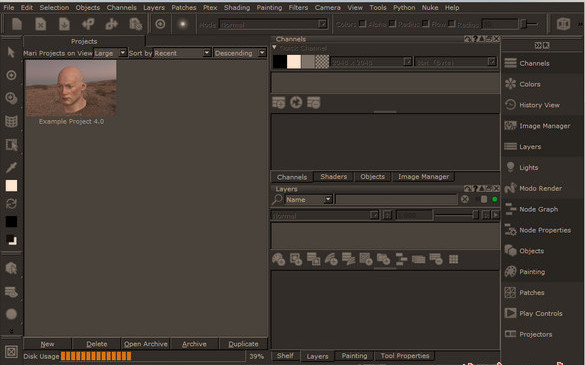
Task: Open the Example Project 4.0 thumbnail
Action: point(71,88)
